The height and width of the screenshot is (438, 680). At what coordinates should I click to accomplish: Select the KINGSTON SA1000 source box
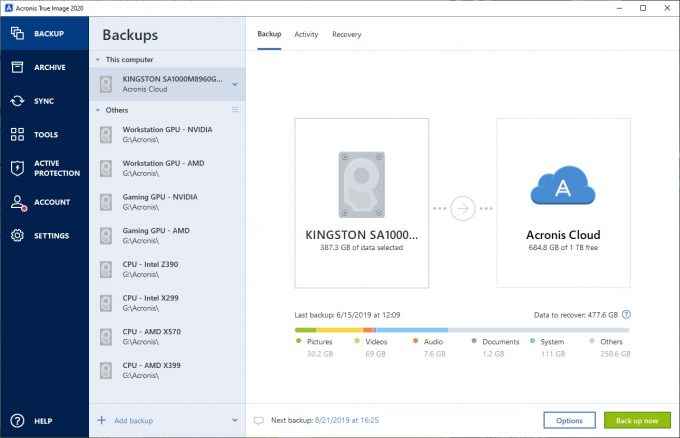(362, 203)
